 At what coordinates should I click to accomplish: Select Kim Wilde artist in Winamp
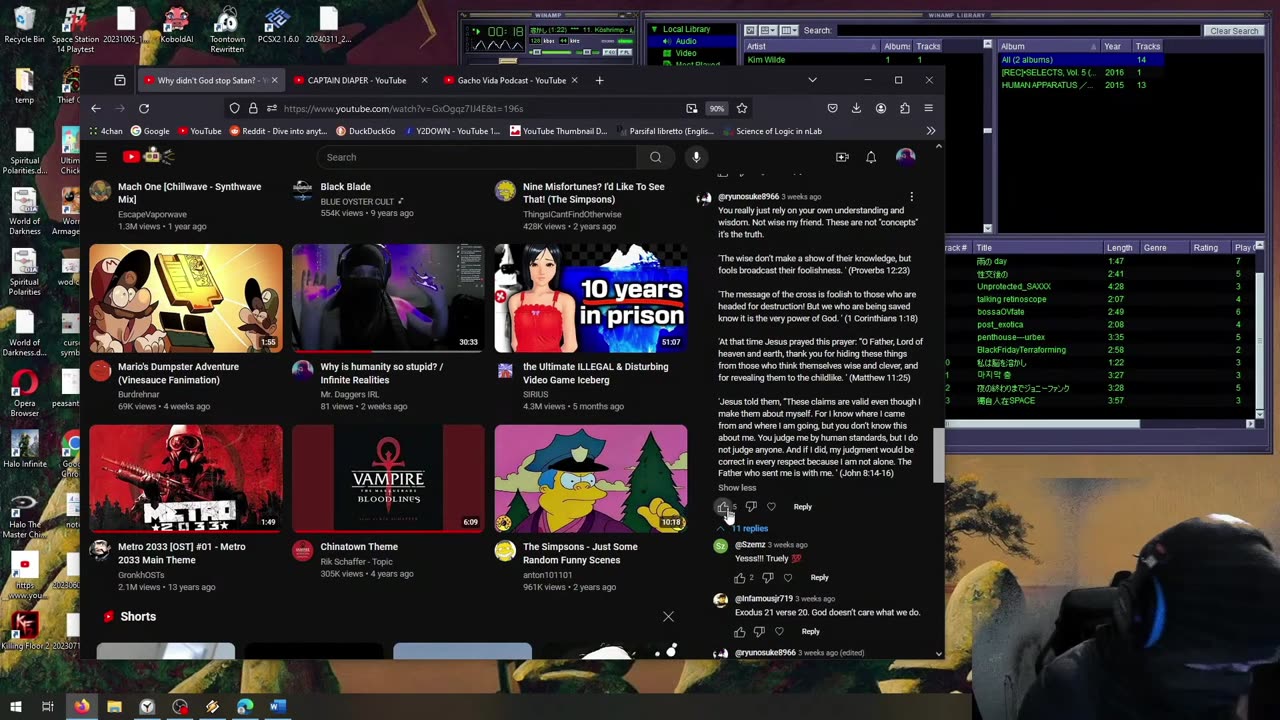[766, 60]
